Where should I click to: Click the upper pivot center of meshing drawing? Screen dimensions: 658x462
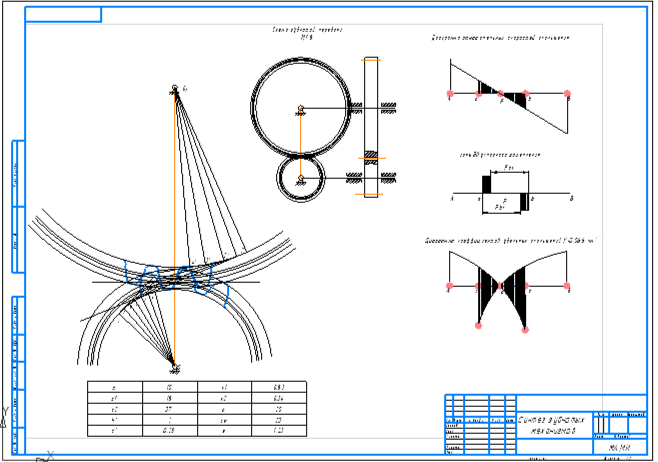(x=175, y=88)
